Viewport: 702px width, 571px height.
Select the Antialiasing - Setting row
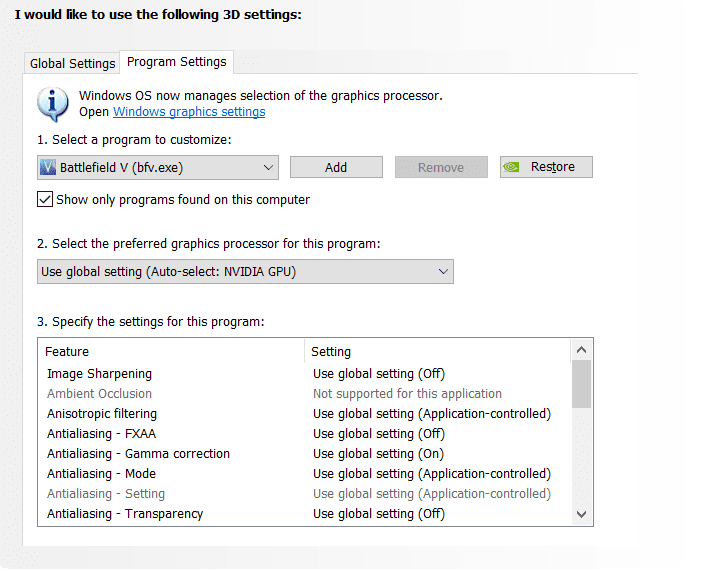[304, 494]
